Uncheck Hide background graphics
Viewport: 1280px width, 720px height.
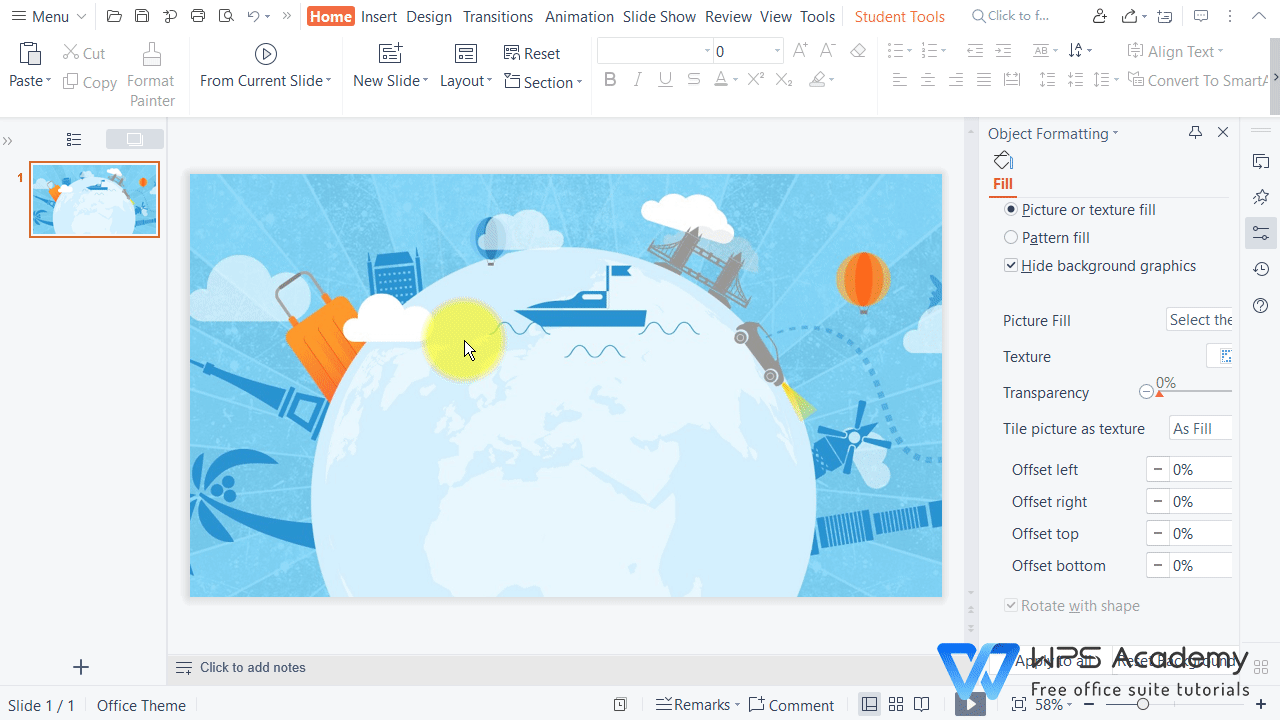click(x=1011, y=265)
